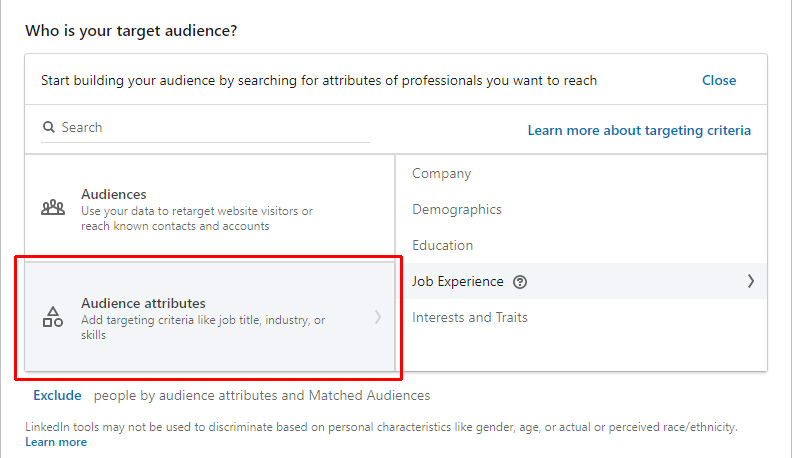Image resolution: width=792 pixels, height=458 pixels.
Task: Choose the Education category
Action: pos(442,245)
